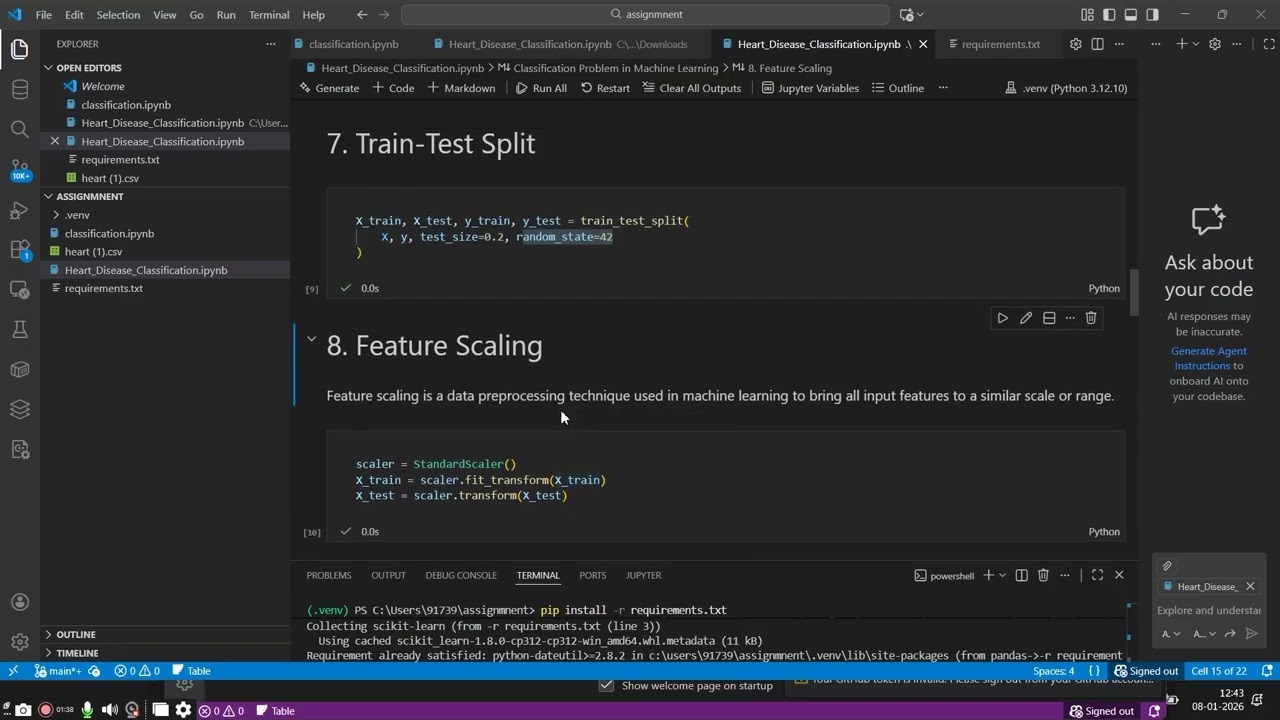This screenshot has width=1280, height=720.
Task: Collapse the OPEN EDITORS section
Action: pyautogui.click(x=88, y=68)
